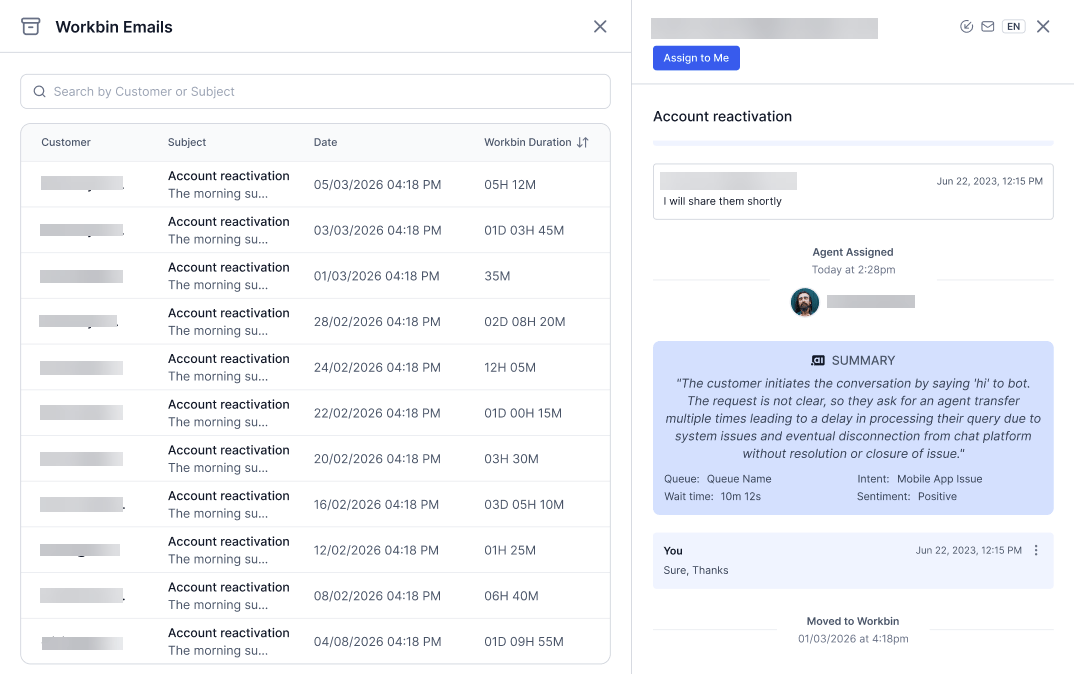This screenshot has width=1074, height=674.
Task: Click the Workbin archive box icon
Action: [30, 27]
